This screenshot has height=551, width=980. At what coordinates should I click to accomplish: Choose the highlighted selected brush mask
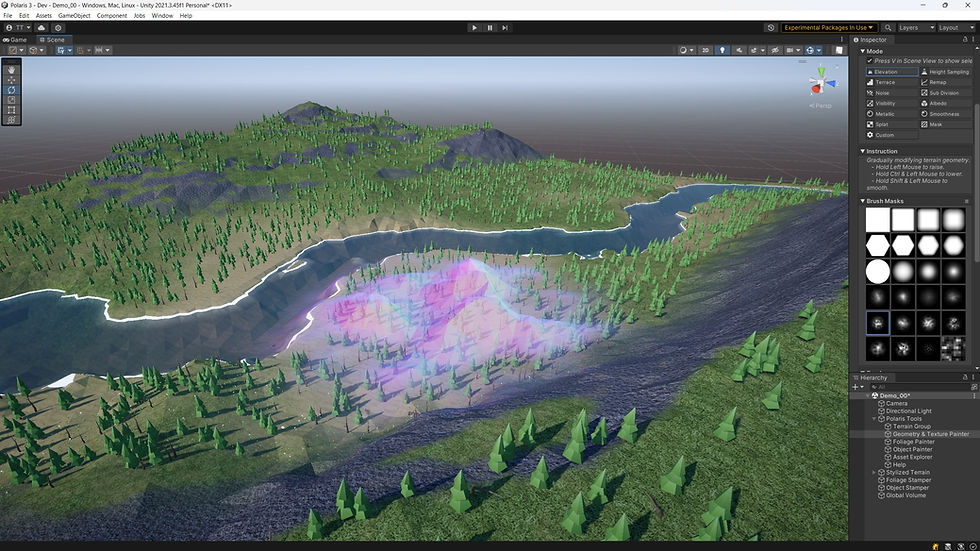(878, 323)
